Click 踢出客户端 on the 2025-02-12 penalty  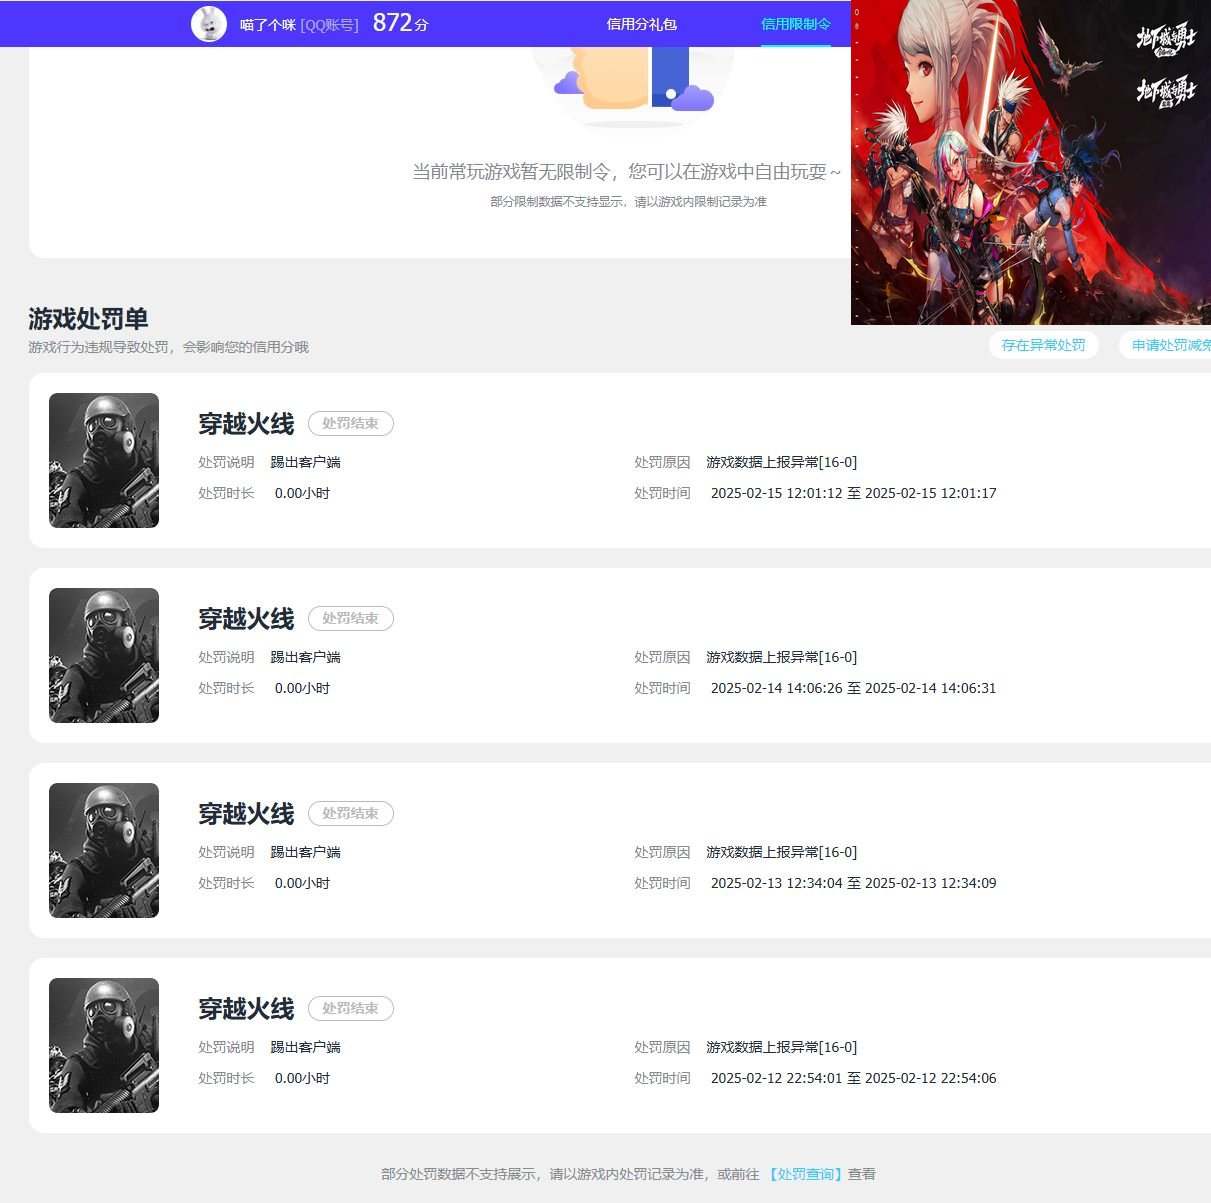[306, 1047]
